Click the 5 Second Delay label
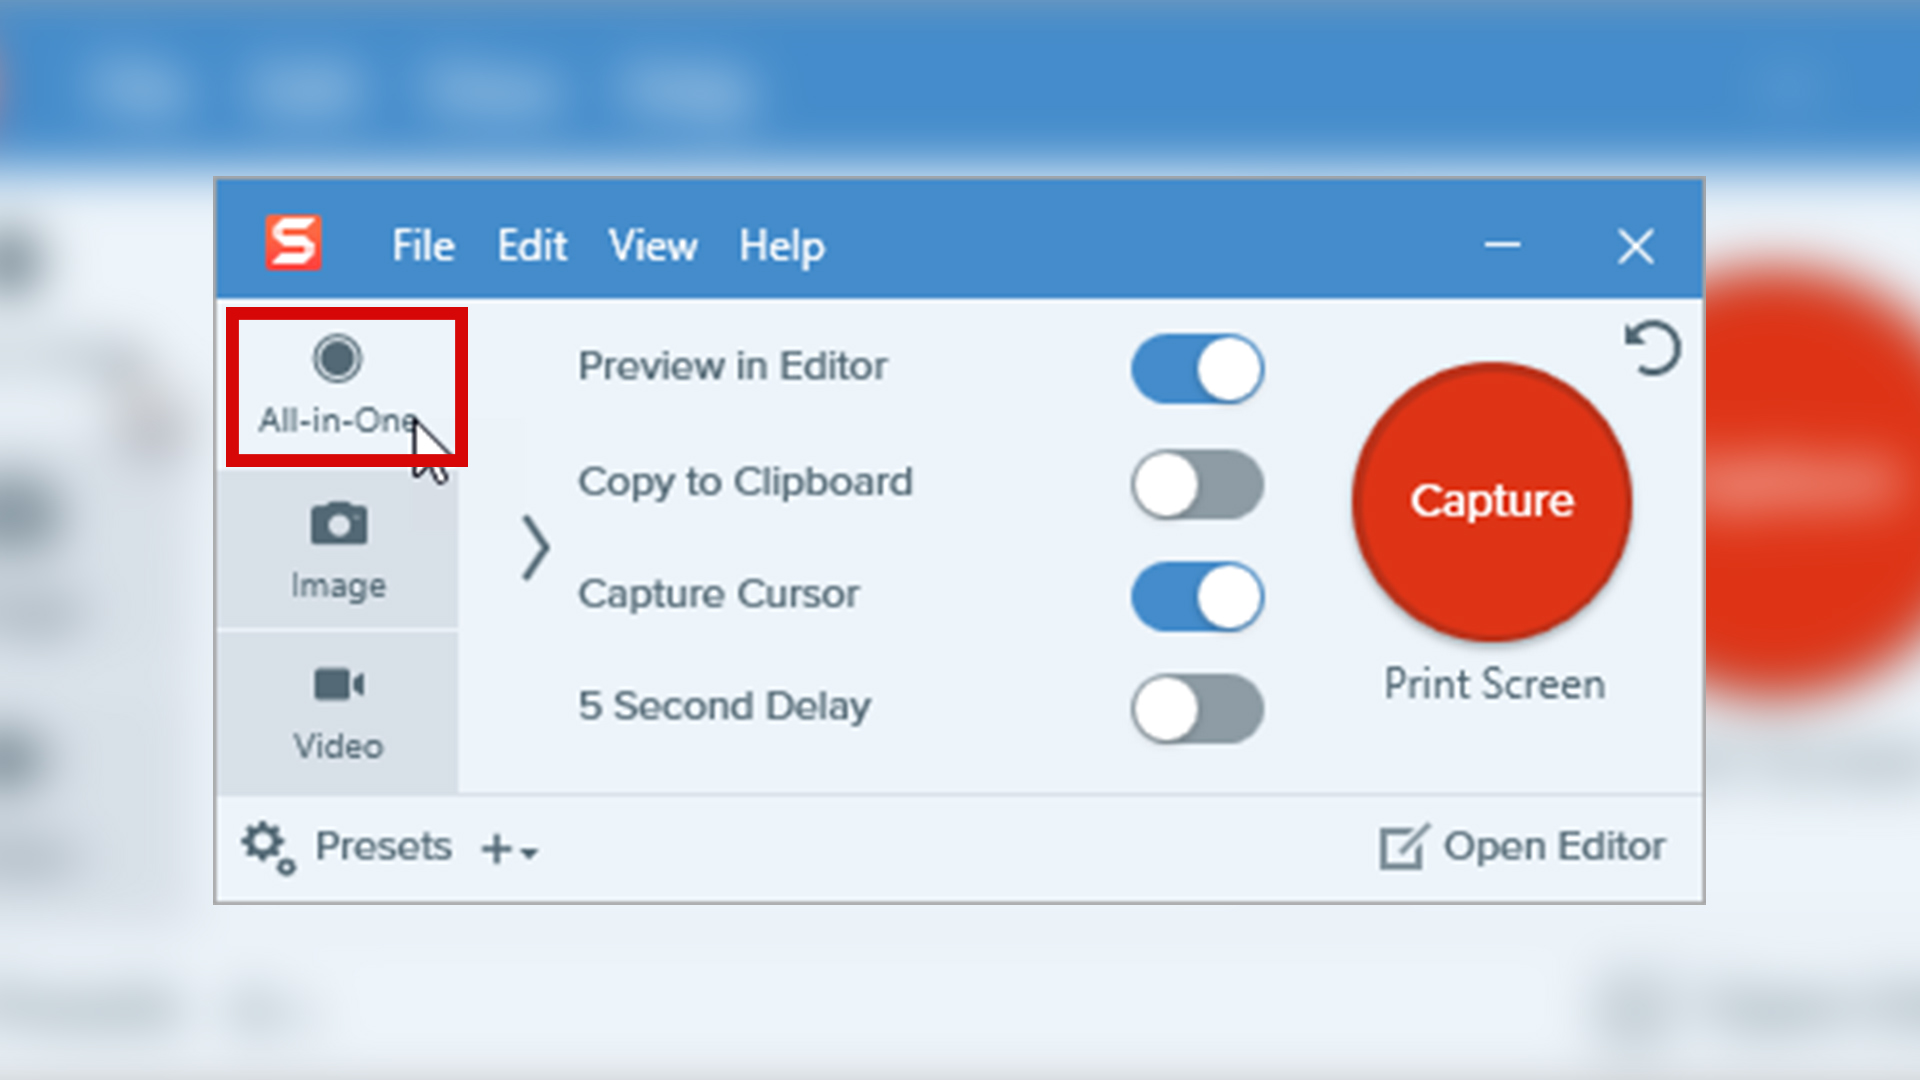 coord(724,707)
